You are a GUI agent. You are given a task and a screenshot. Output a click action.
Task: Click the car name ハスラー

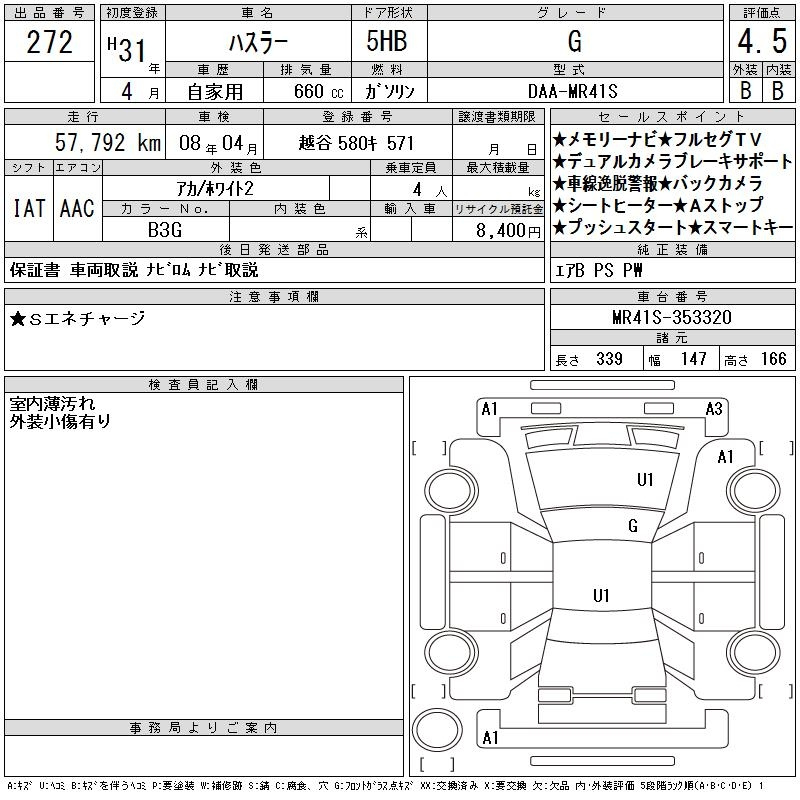258,43
